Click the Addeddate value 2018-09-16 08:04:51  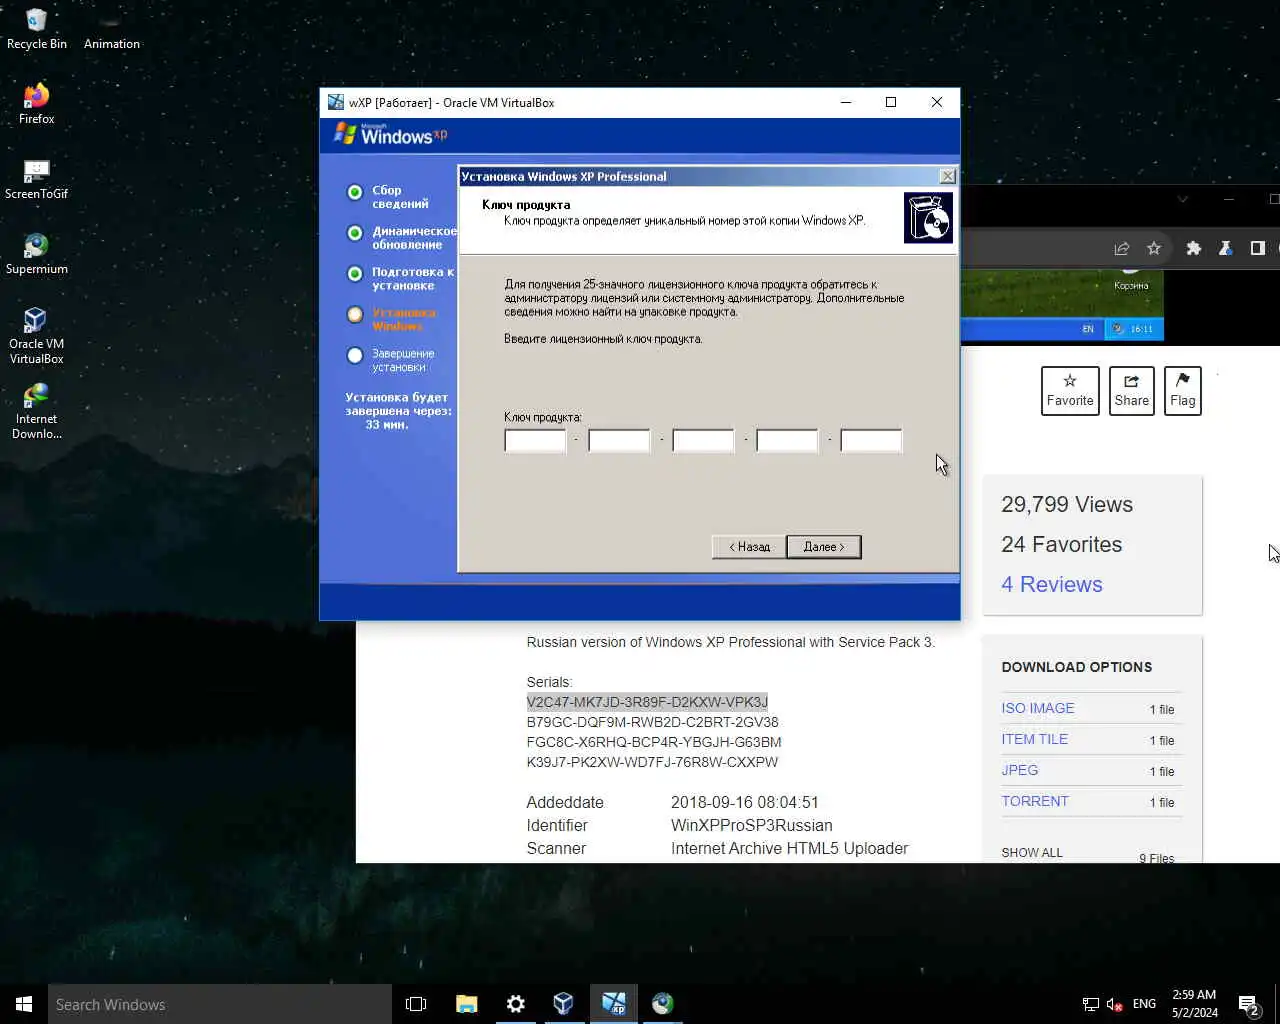745,802
